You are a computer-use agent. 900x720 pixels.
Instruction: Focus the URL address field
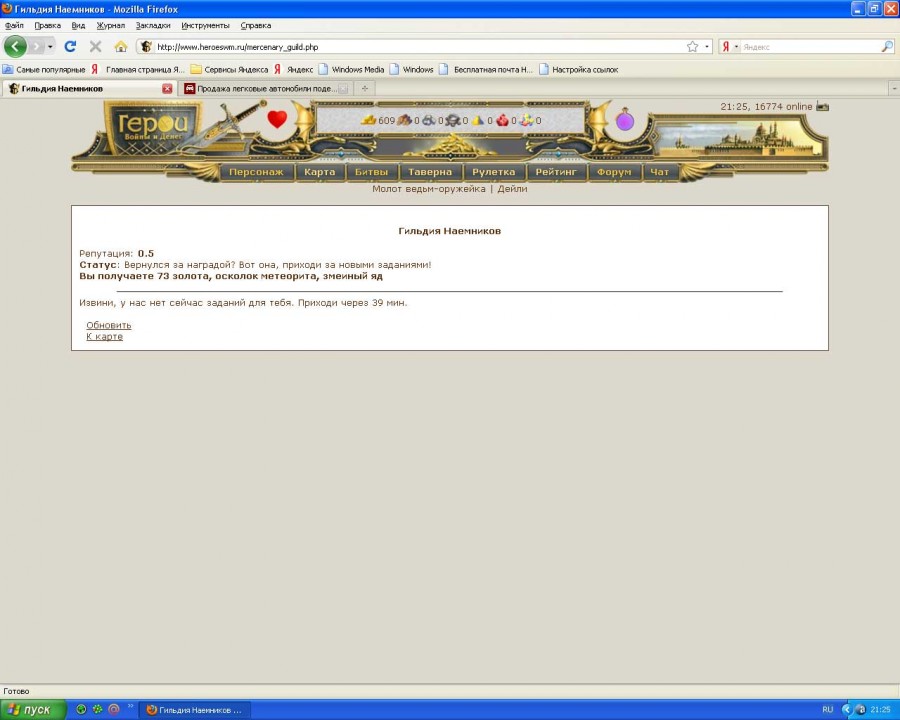(x=419, y=47)
